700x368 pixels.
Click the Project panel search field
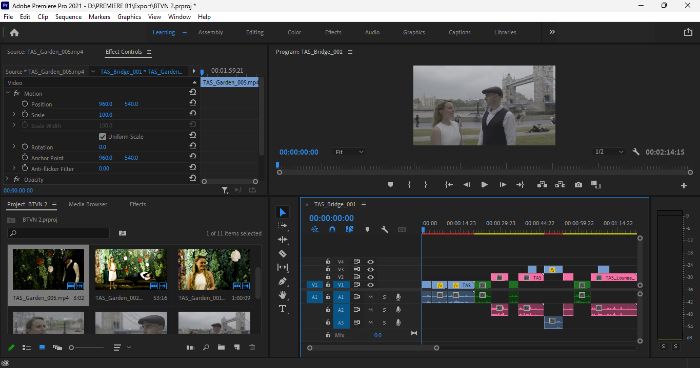[x=58, y=233]
